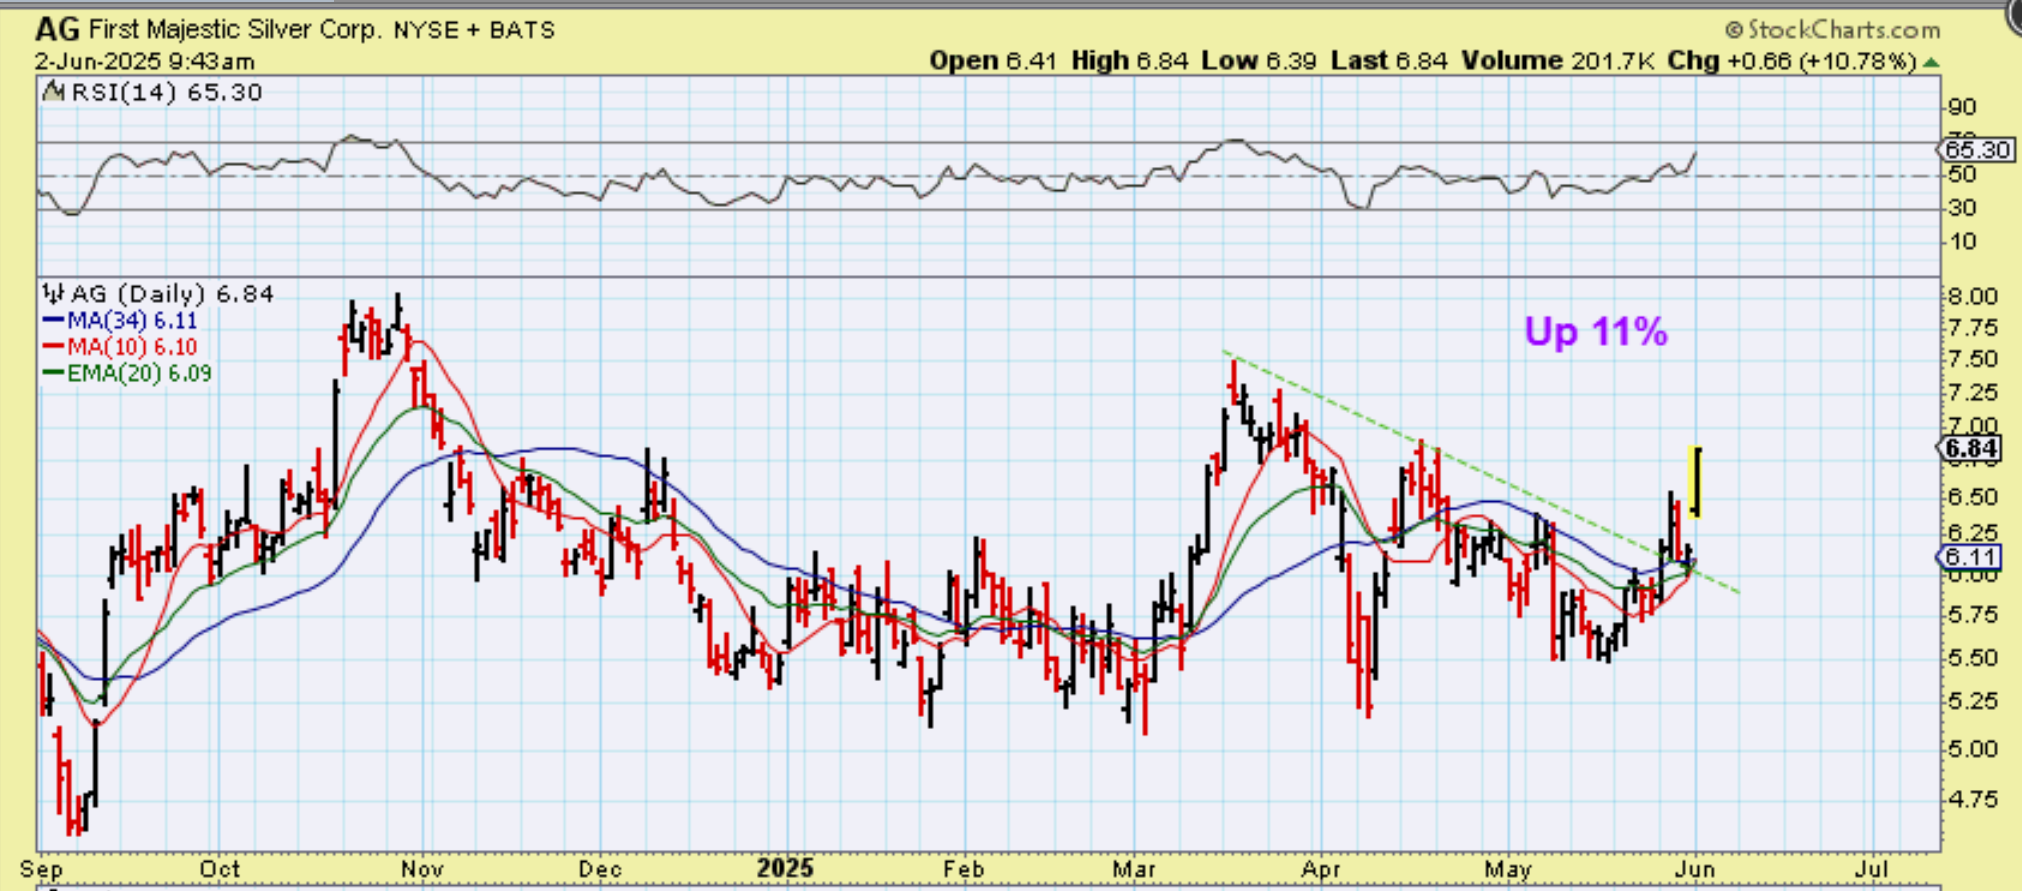The height and width of the screenshot is (891, 2022).
Task: Click the Chg +0.66 (+10.78%) value
Action: [x=1792, y=61]
